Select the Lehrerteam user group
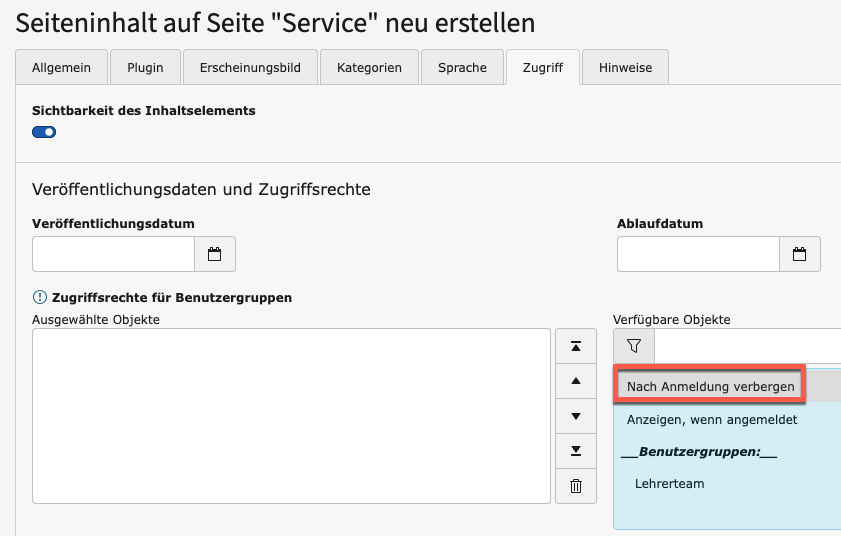Screen dimensions: 841x536 [727, 483]
